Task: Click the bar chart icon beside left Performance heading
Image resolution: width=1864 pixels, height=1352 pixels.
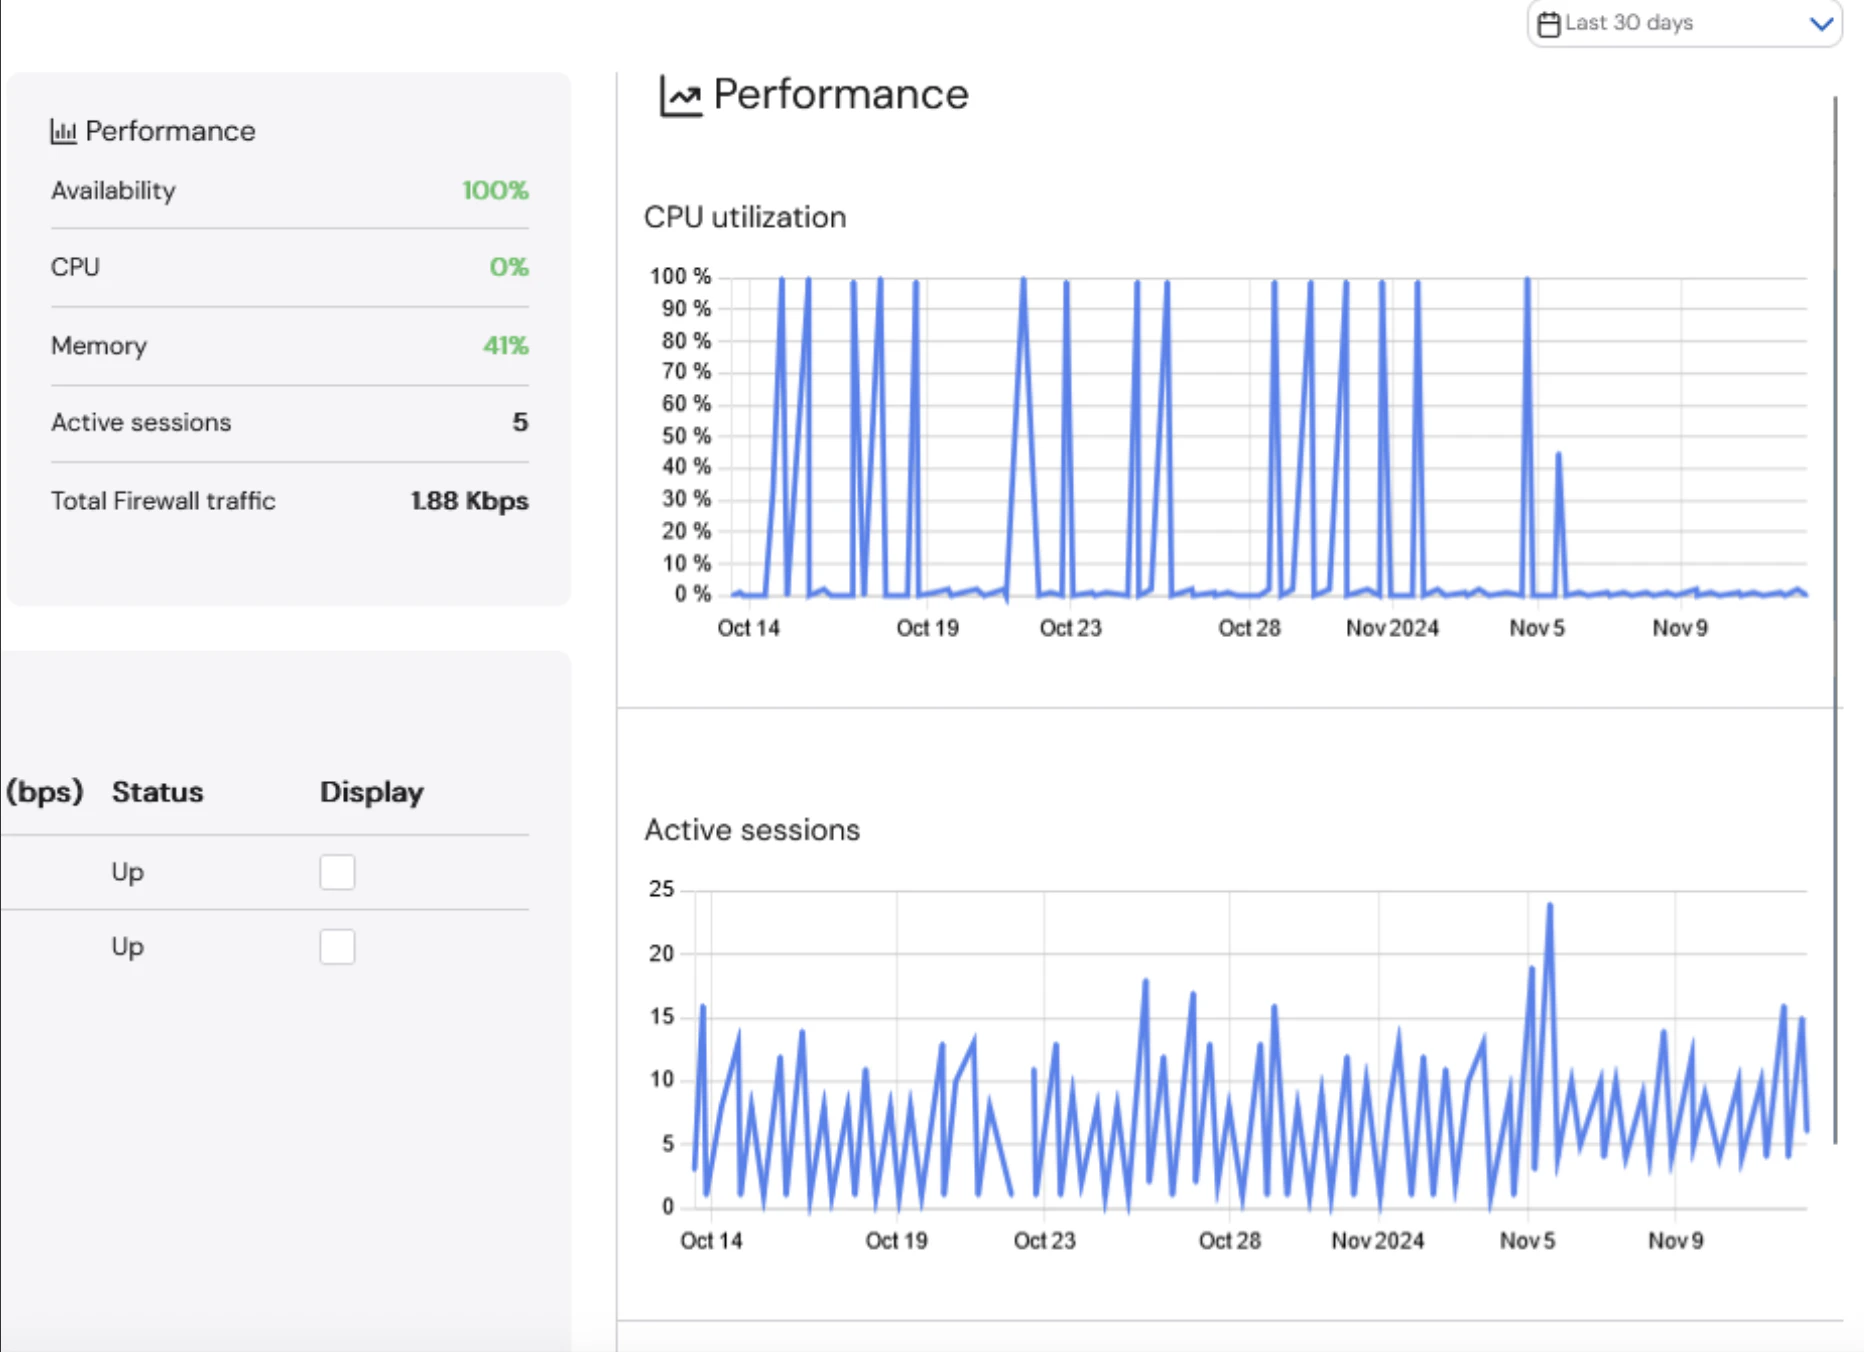Action: (63, 131)
